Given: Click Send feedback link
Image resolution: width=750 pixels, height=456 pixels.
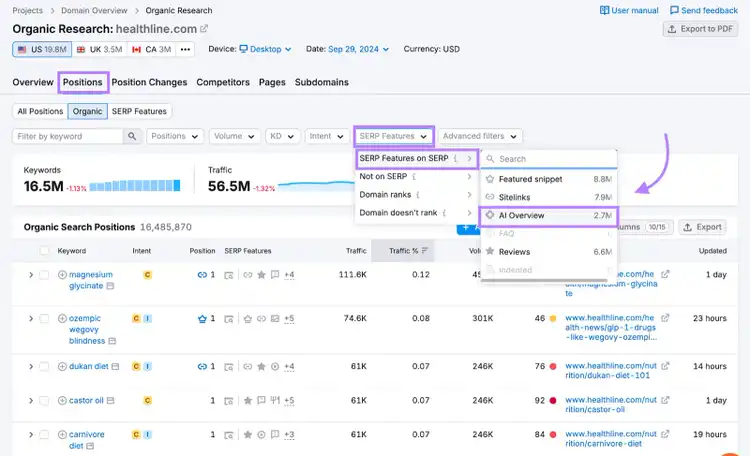Looking at the screenshot, I should 704,10.
